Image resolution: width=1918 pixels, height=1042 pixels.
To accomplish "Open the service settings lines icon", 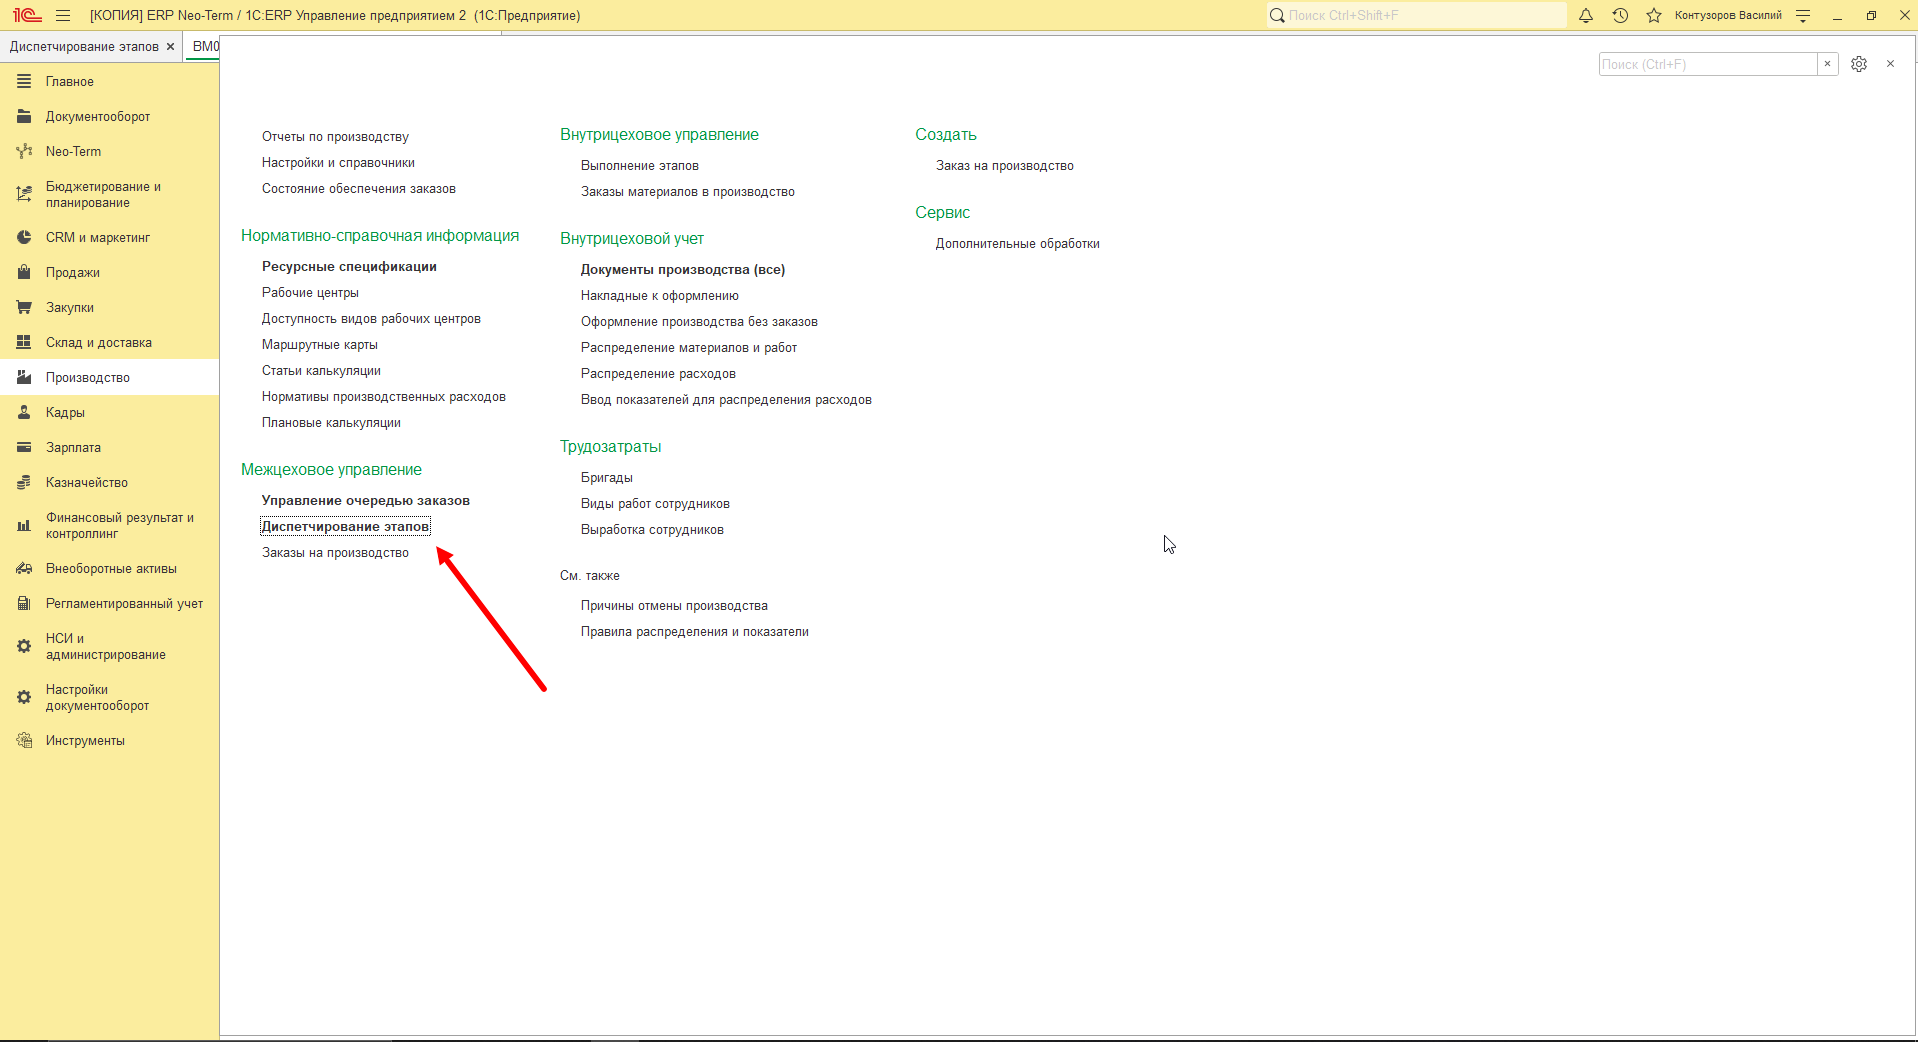I will coord(1803,15).
